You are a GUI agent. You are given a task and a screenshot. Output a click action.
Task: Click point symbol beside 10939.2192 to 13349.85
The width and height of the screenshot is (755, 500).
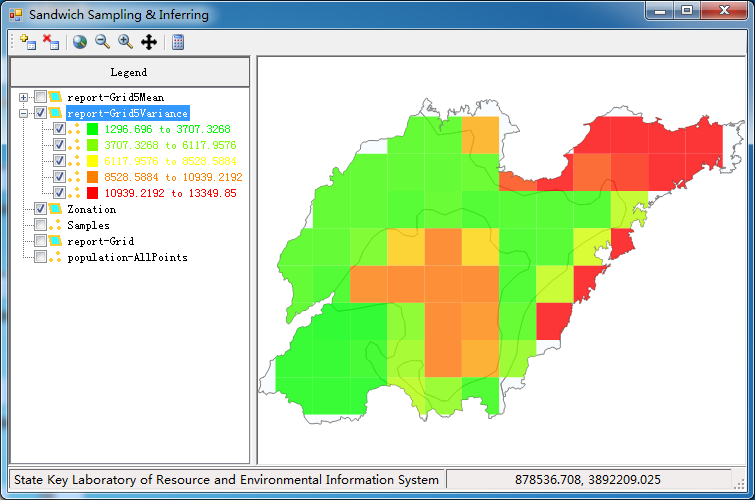click(x=74, y=193)
